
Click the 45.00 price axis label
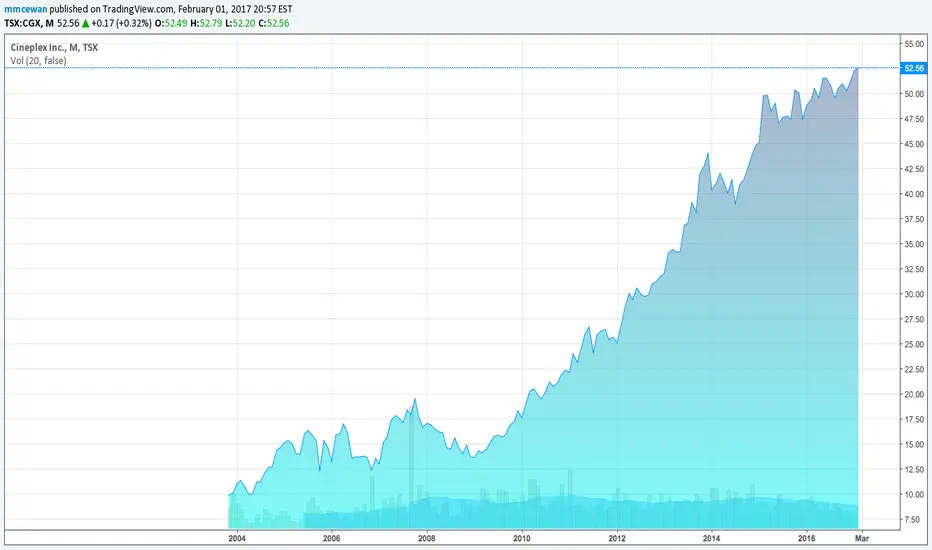(914, 144)
